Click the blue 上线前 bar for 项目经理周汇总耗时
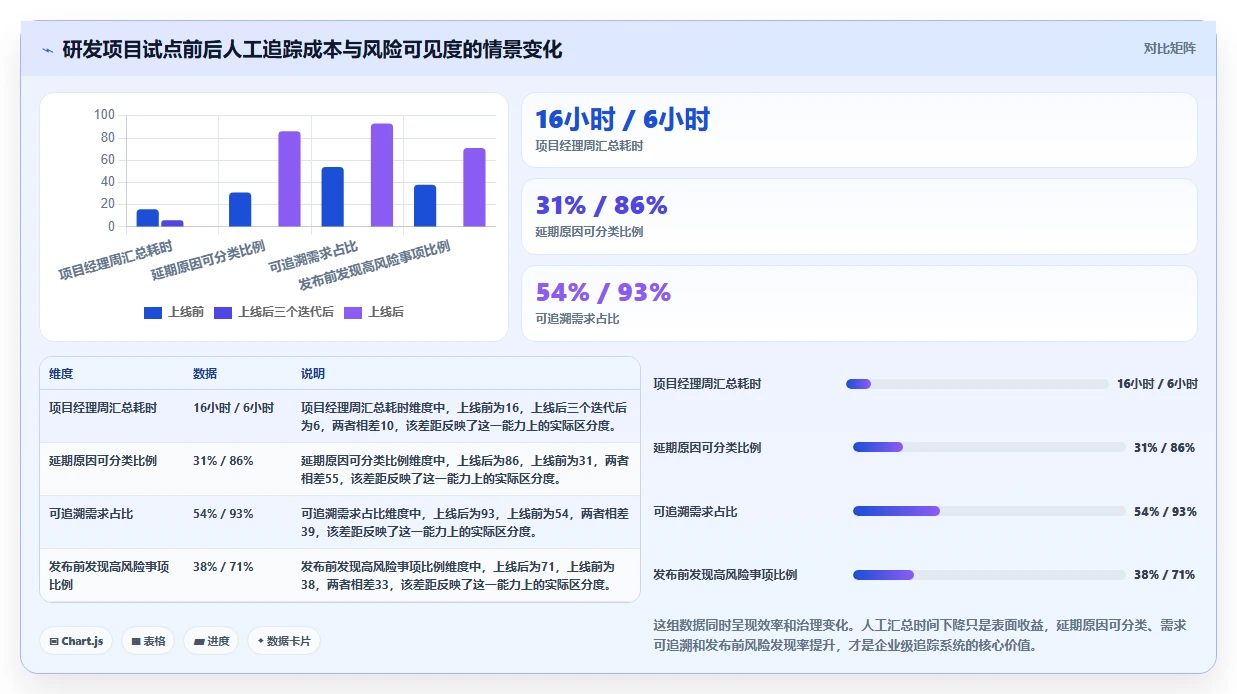The width and height of the screenshot is (1237, 694). pyautogui.click(x=147, y=218)
